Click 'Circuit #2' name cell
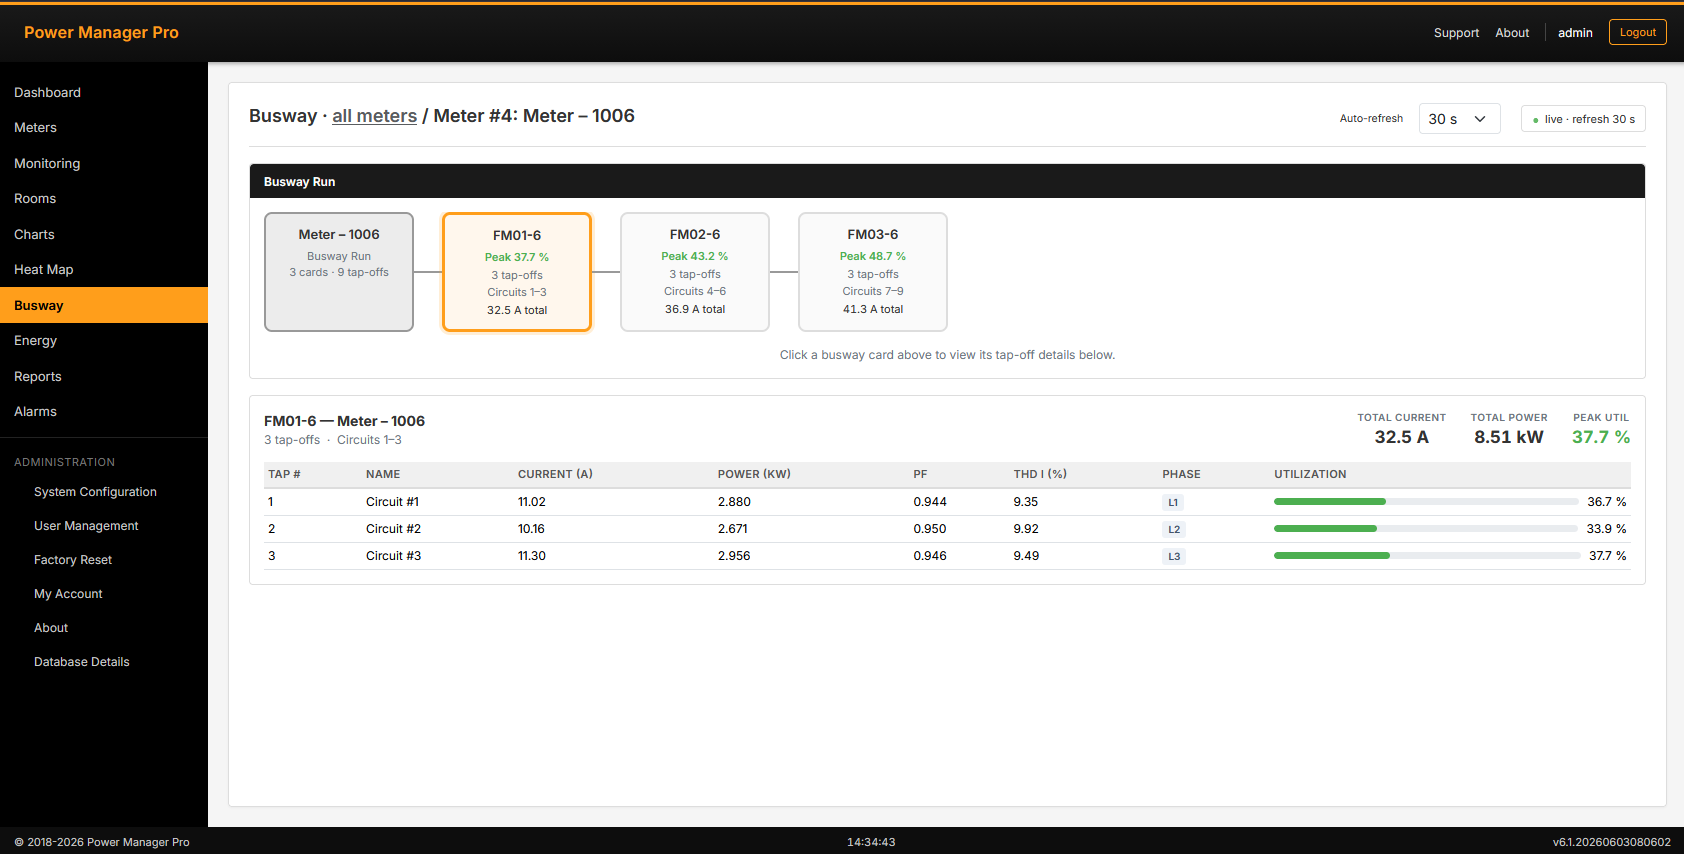Screen dimensions: 1684x854 tap(393, 529)
